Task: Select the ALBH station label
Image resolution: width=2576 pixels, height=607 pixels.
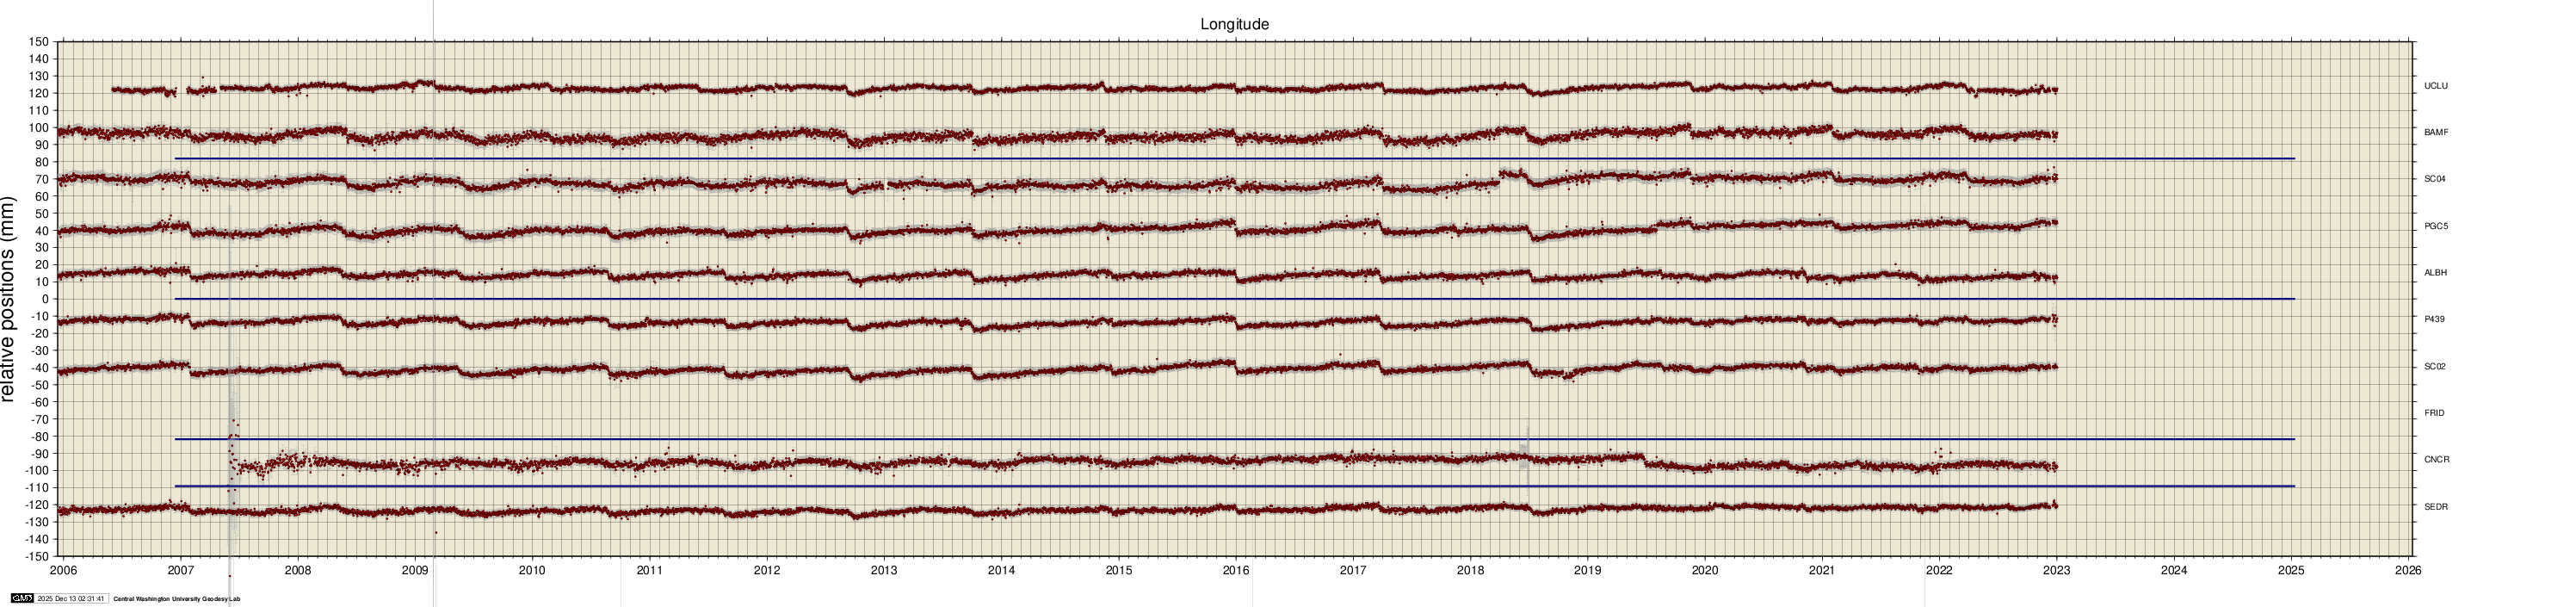Action: [2436, 272]
